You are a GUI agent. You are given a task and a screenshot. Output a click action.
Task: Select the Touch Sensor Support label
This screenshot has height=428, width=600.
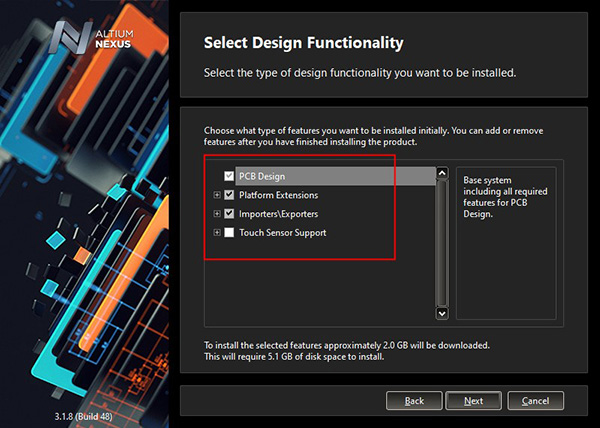point(282,233)
